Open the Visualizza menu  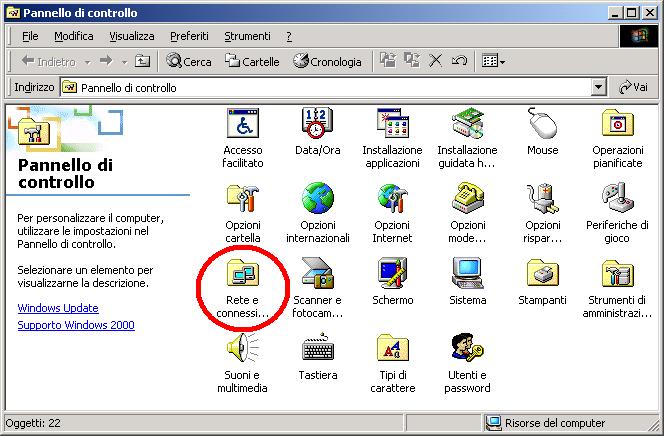pyautogui.click(x=132, y=36)
